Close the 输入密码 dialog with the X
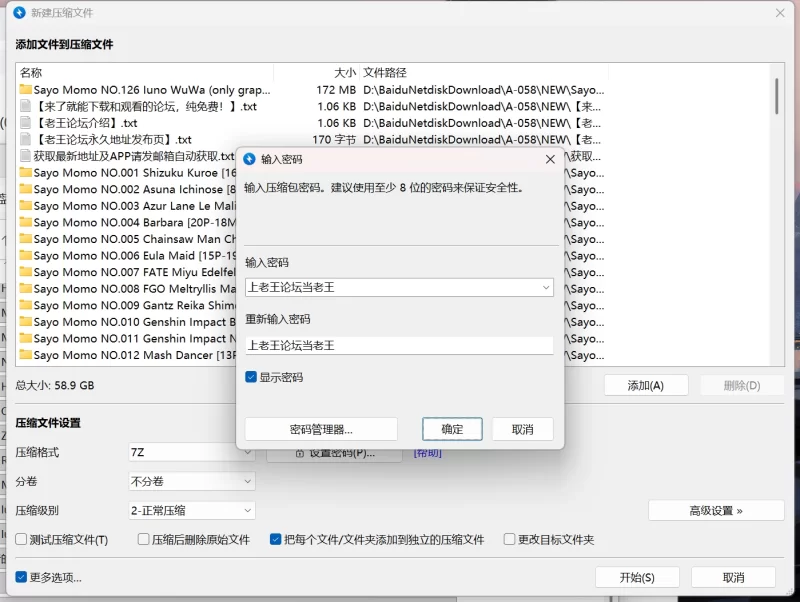The image size is (800, 602). 550,159
